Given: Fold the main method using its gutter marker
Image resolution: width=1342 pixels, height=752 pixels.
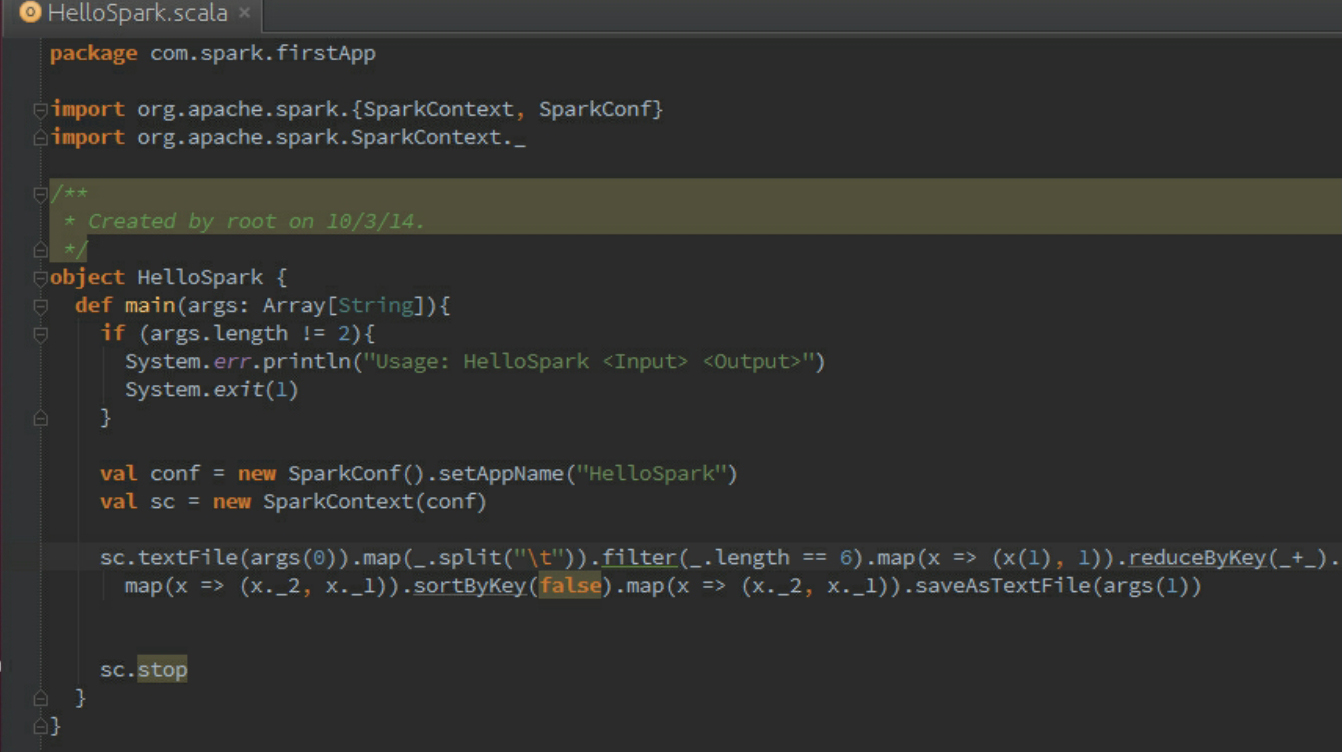Looking at the screenshot, I should pos(40,306).
